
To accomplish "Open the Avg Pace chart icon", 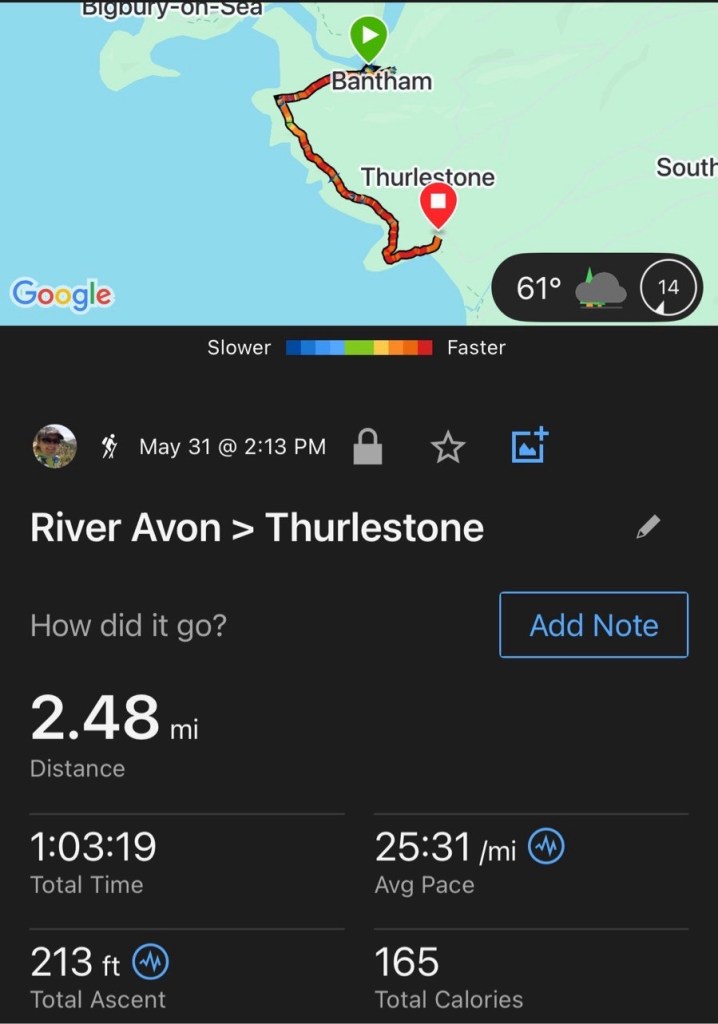I will click(x=546, y=848).
